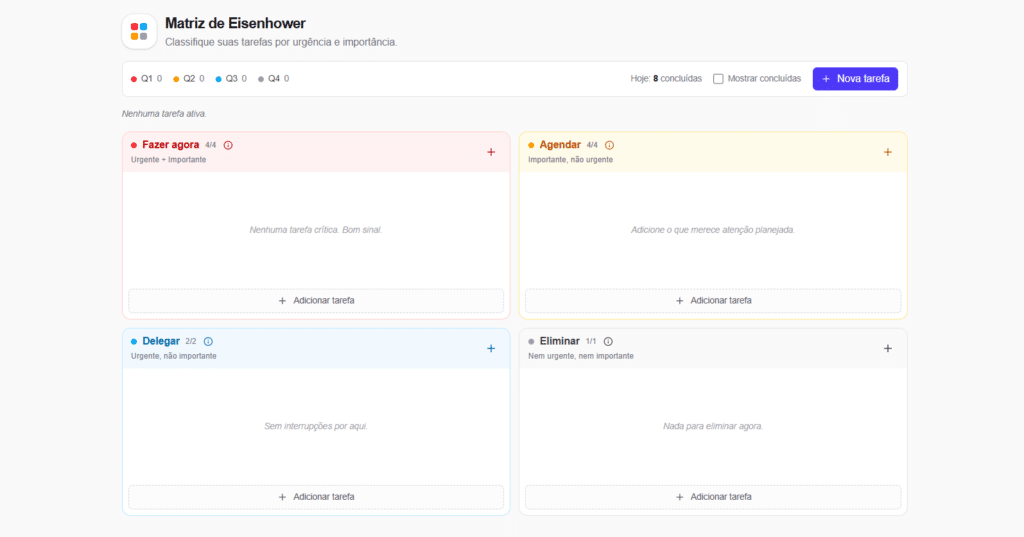Click the blue plus icon in Delegar header

(491, 349)
